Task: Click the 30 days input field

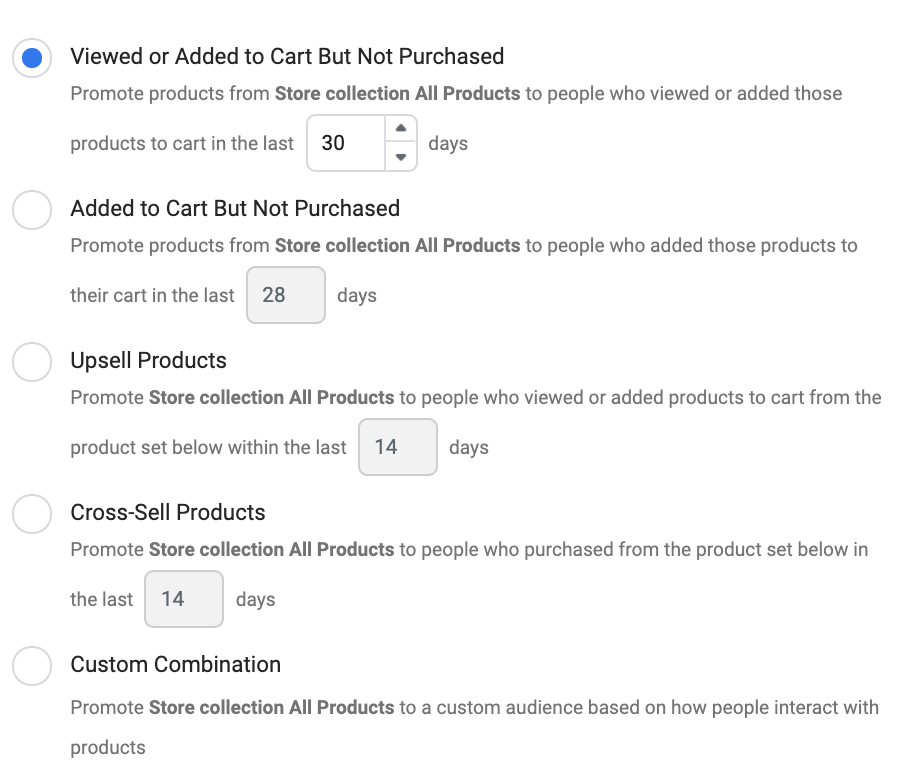Action: point(345,143)
